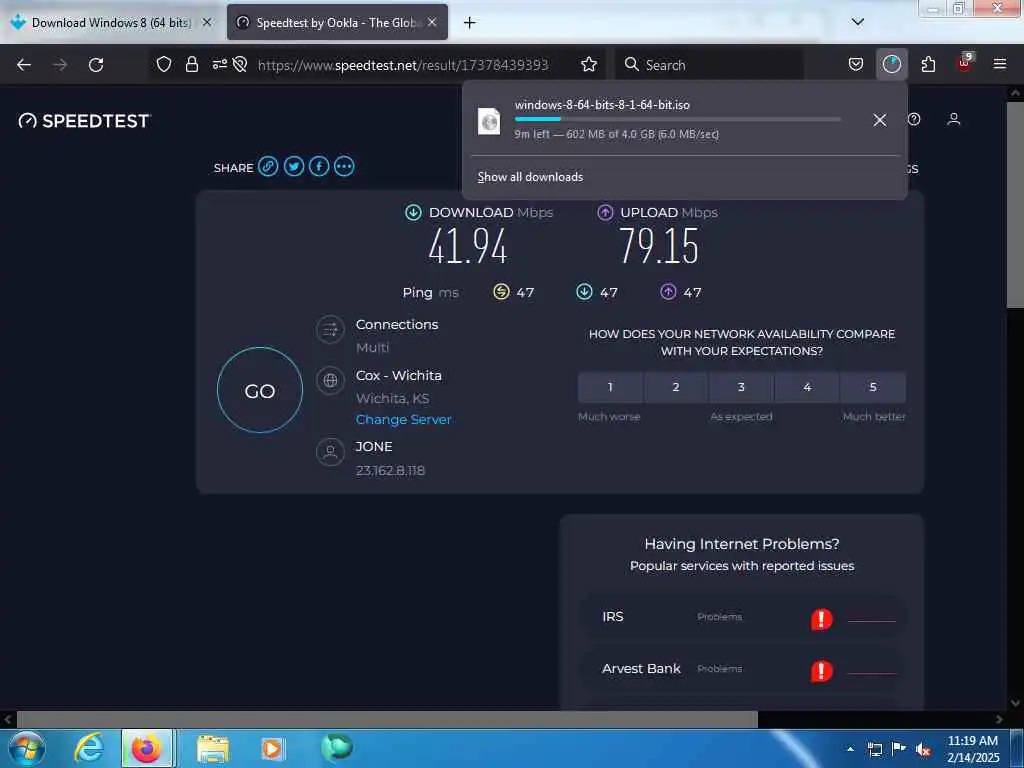Viewport: 1024px width, 768px height.
Task: Click the taskbar clock 11:19 AM
Action: [x=972, y=741]
